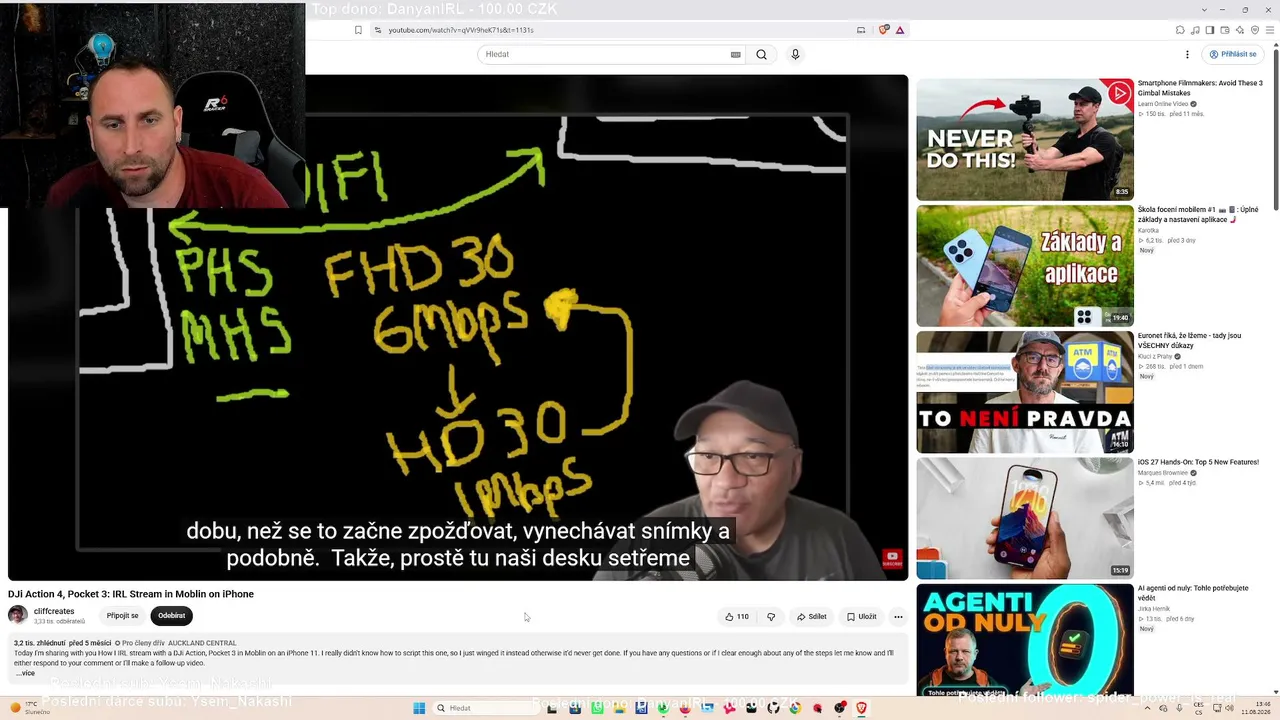Viewport: 1280px width, 720px height.
Task: Open the cliffcreates channel avatar
Action: 18,615
